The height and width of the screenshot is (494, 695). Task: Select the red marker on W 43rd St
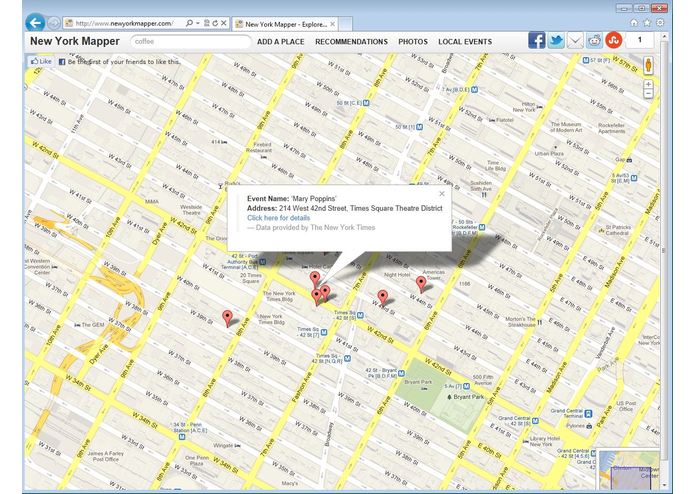383,299
